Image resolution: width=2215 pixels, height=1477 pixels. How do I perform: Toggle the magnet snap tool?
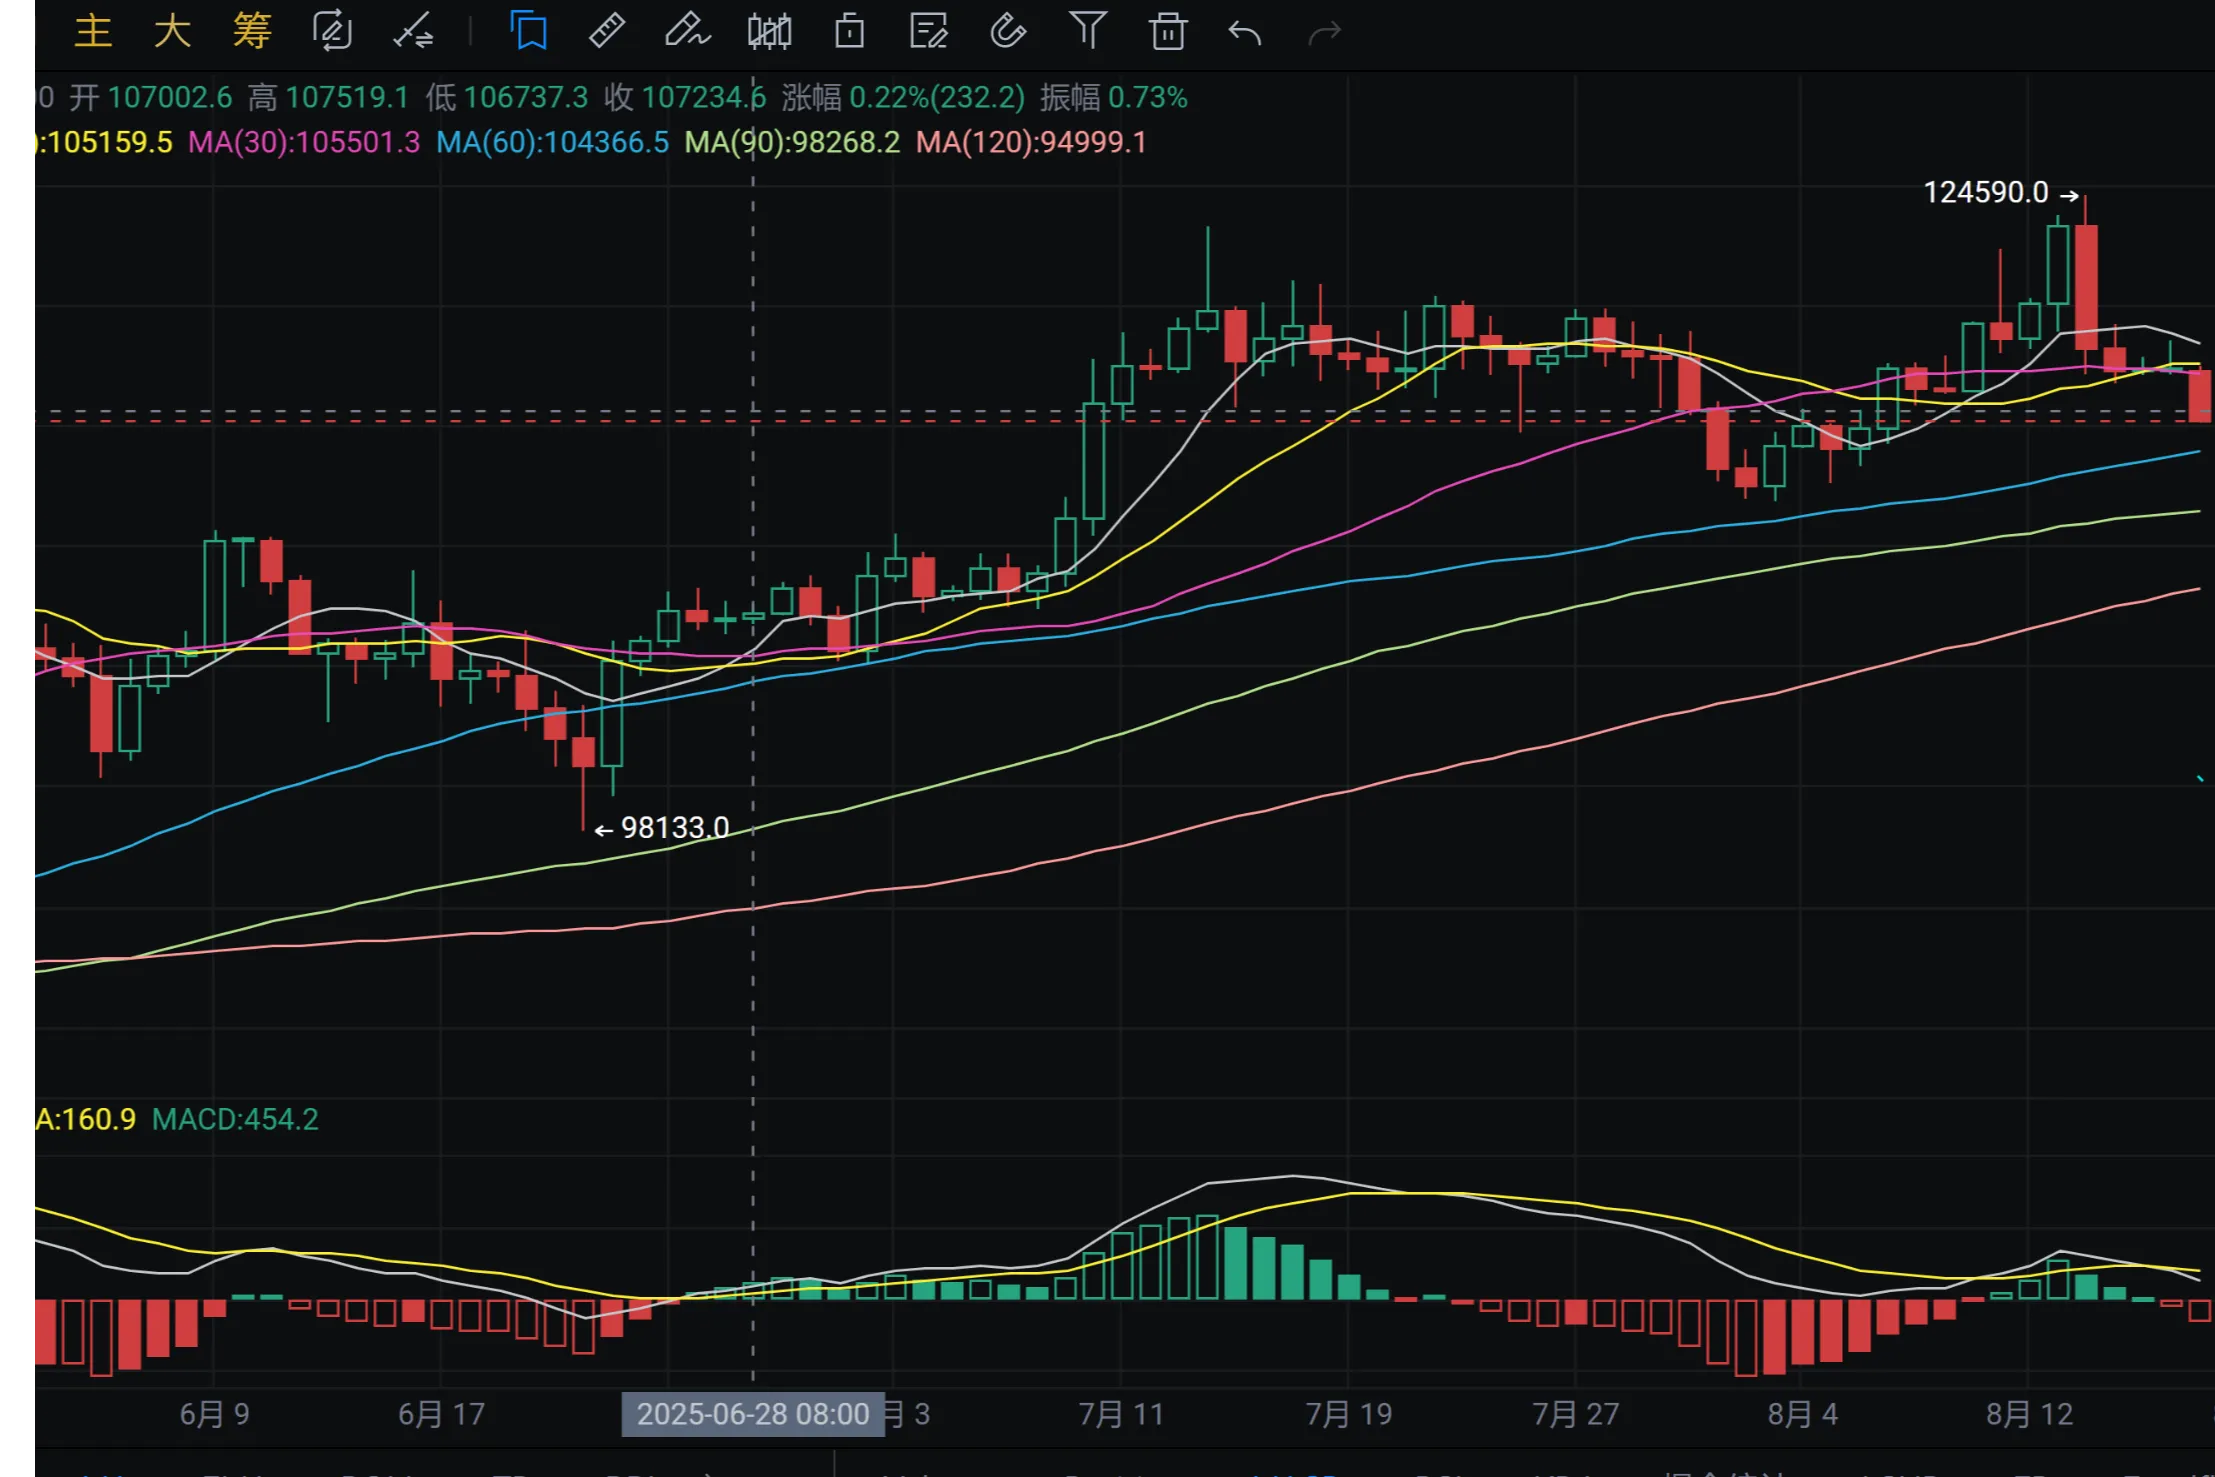click(x=1008, y=31)
